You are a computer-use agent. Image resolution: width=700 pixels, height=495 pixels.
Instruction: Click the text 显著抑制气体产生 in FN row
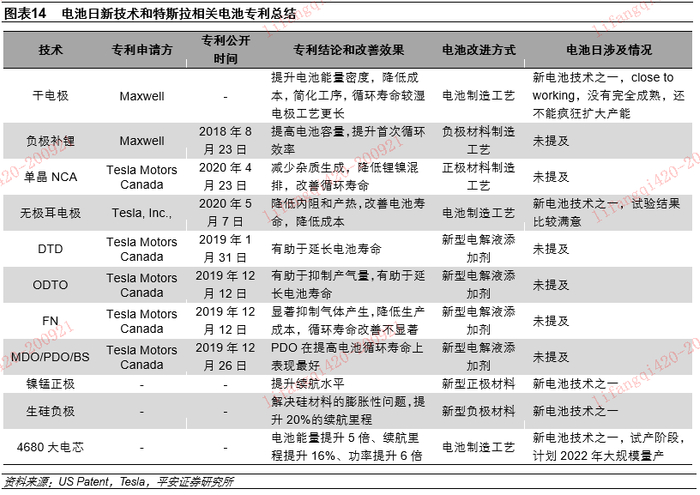320,312
